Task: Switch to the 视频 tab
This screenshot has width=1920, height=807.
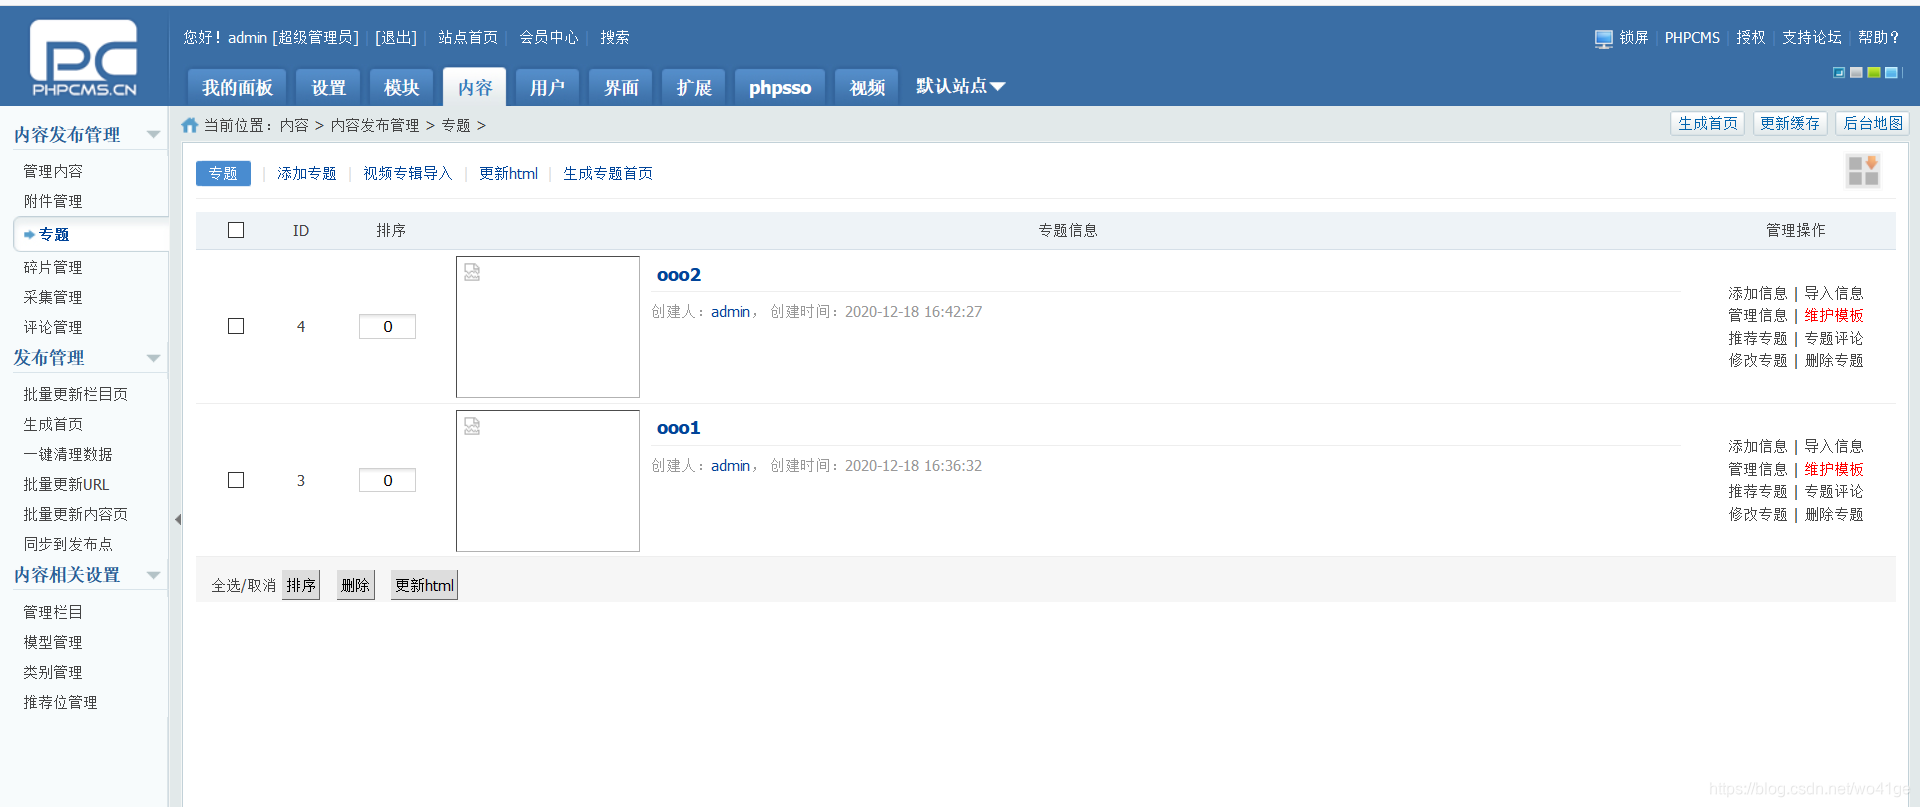Action: click(867, 87)
